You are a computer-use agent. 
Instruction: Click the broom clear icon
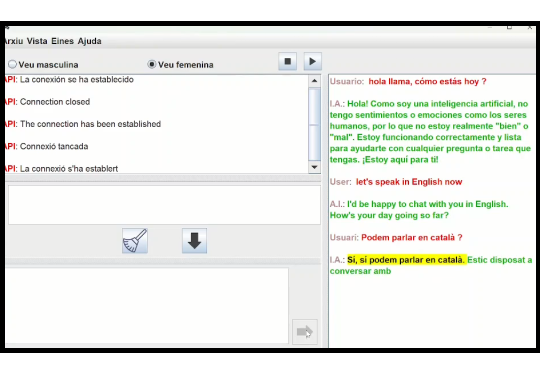[135, 241]
